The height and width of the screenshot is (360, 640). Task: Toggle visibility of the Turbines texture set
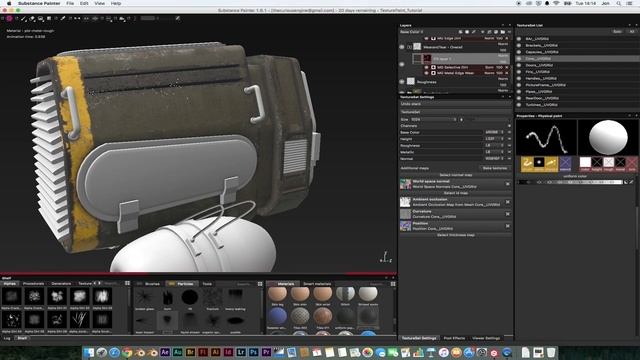pyautogui.click(x=519, y=104)
